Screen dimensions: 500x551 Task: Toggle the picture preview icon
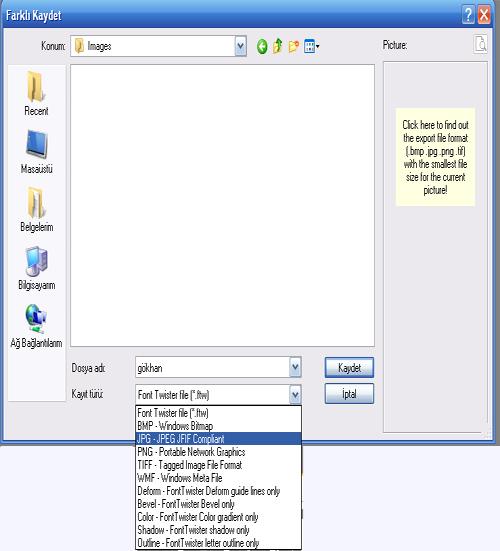[x=480, y=44]
